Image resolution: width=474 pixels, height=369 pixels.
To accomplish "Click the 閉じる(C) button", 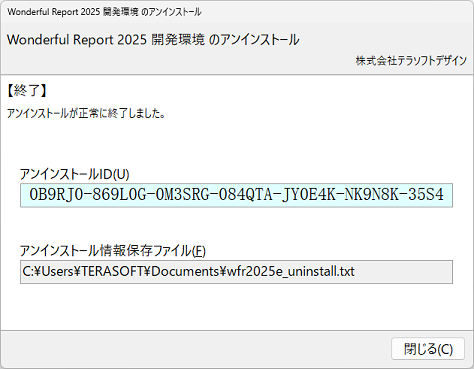I will [x=428, y=349].
